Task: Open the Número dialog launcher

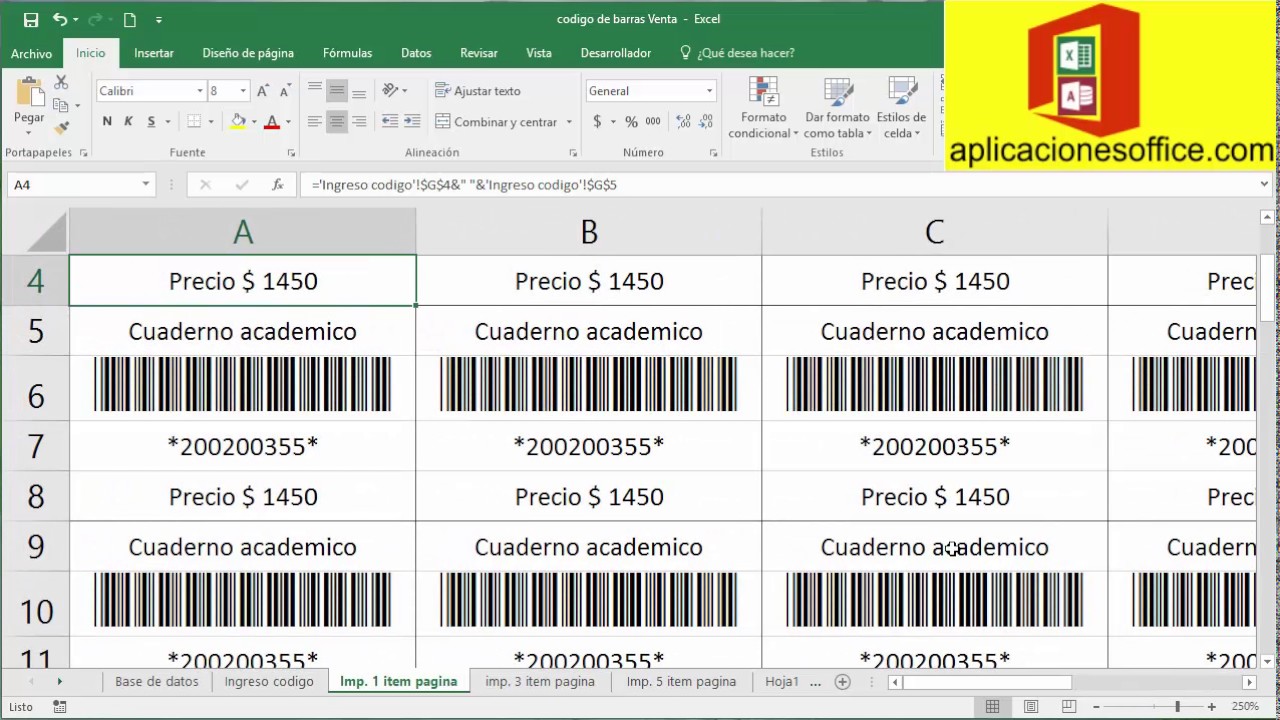Action: (713, 153)
